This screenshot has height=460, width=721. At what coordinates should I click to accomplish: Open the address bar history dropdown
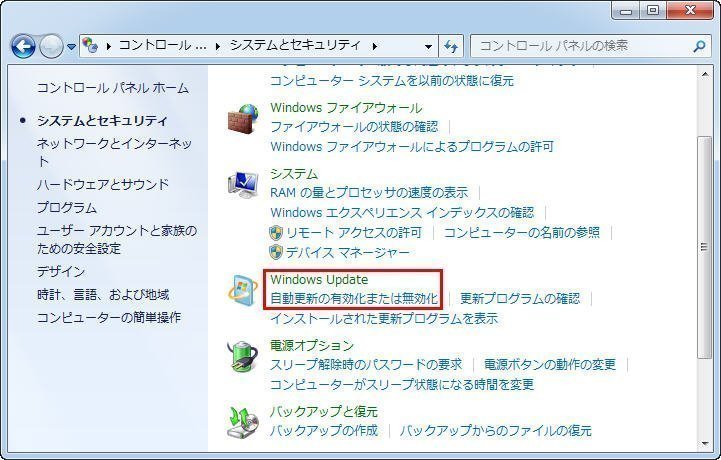tap(429, 46)
